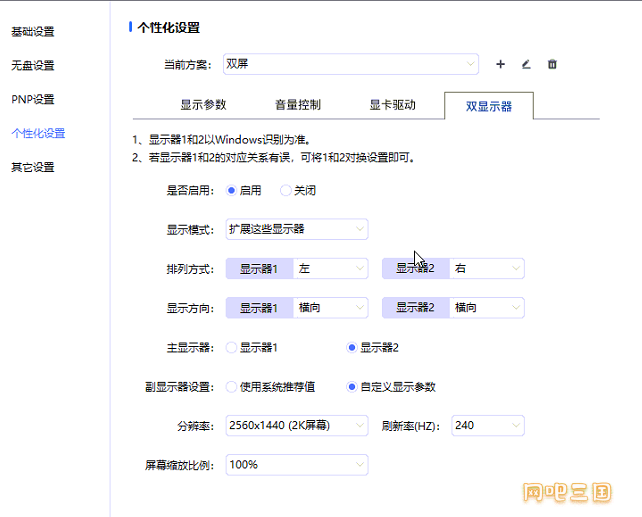Screen dimensions: 642x517
Task: Choose 显示器1 as main display
Action: 231,348
